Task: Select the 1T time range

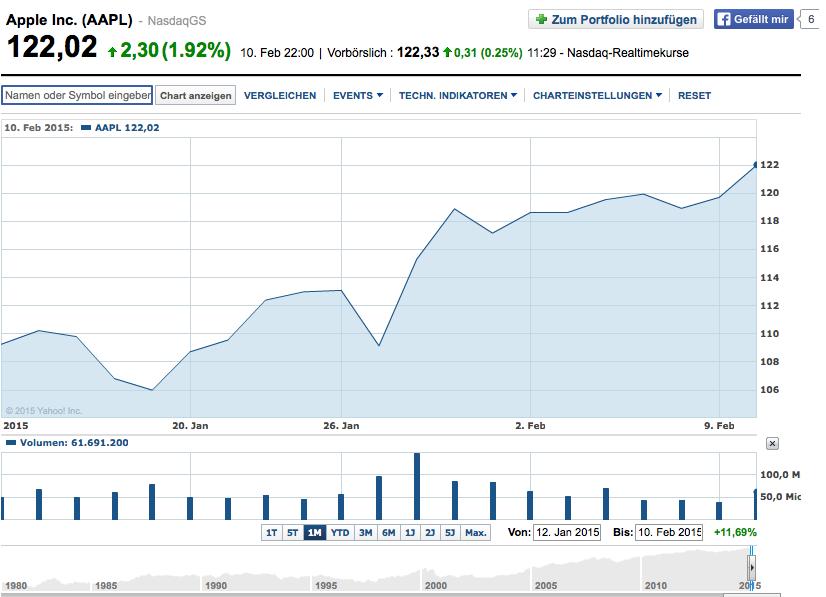Action: (x=272, y=533)
